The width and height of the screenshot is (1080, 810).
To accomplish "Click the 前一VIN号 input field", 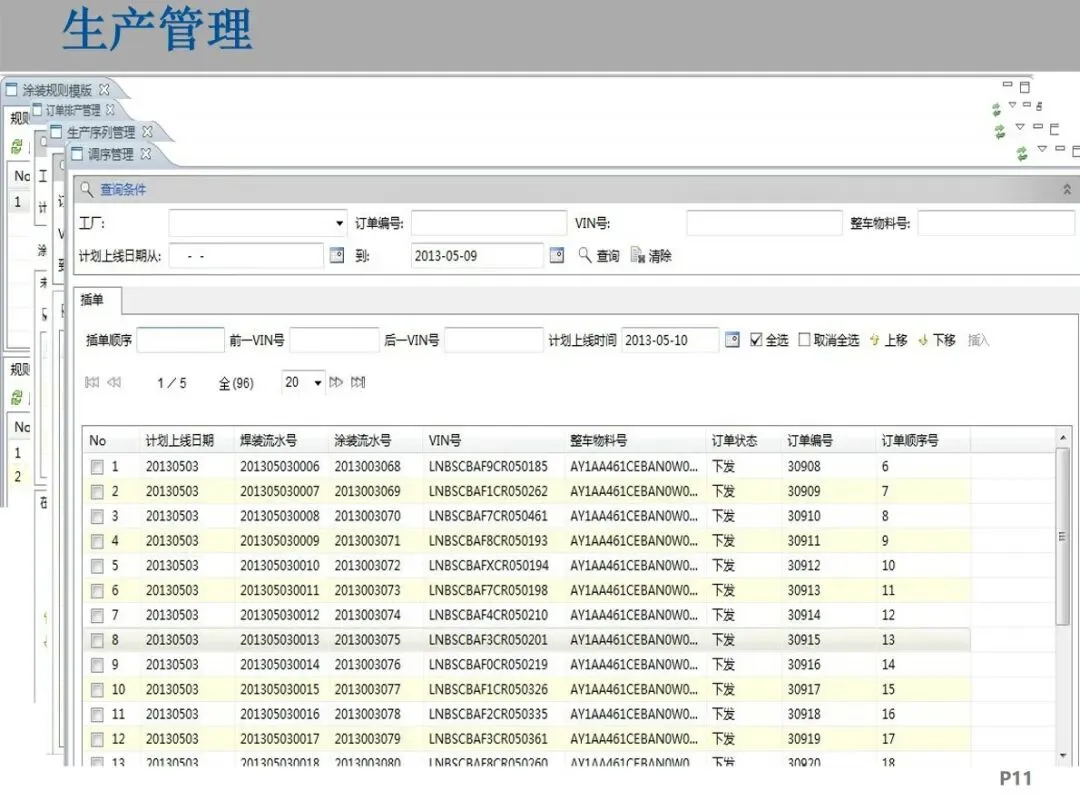I will (x=335, y=340).
